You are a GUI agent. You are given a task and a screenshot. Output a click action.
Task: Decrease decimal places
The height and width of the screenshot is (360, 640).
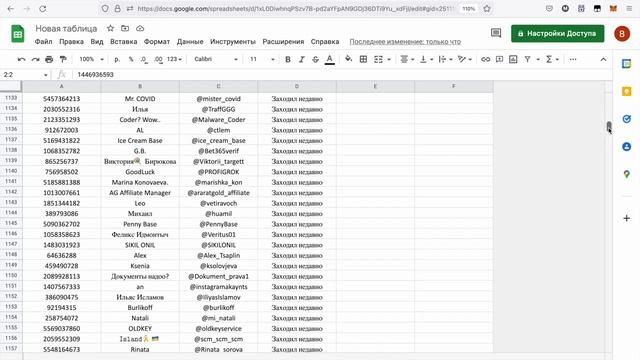point(144,60)
